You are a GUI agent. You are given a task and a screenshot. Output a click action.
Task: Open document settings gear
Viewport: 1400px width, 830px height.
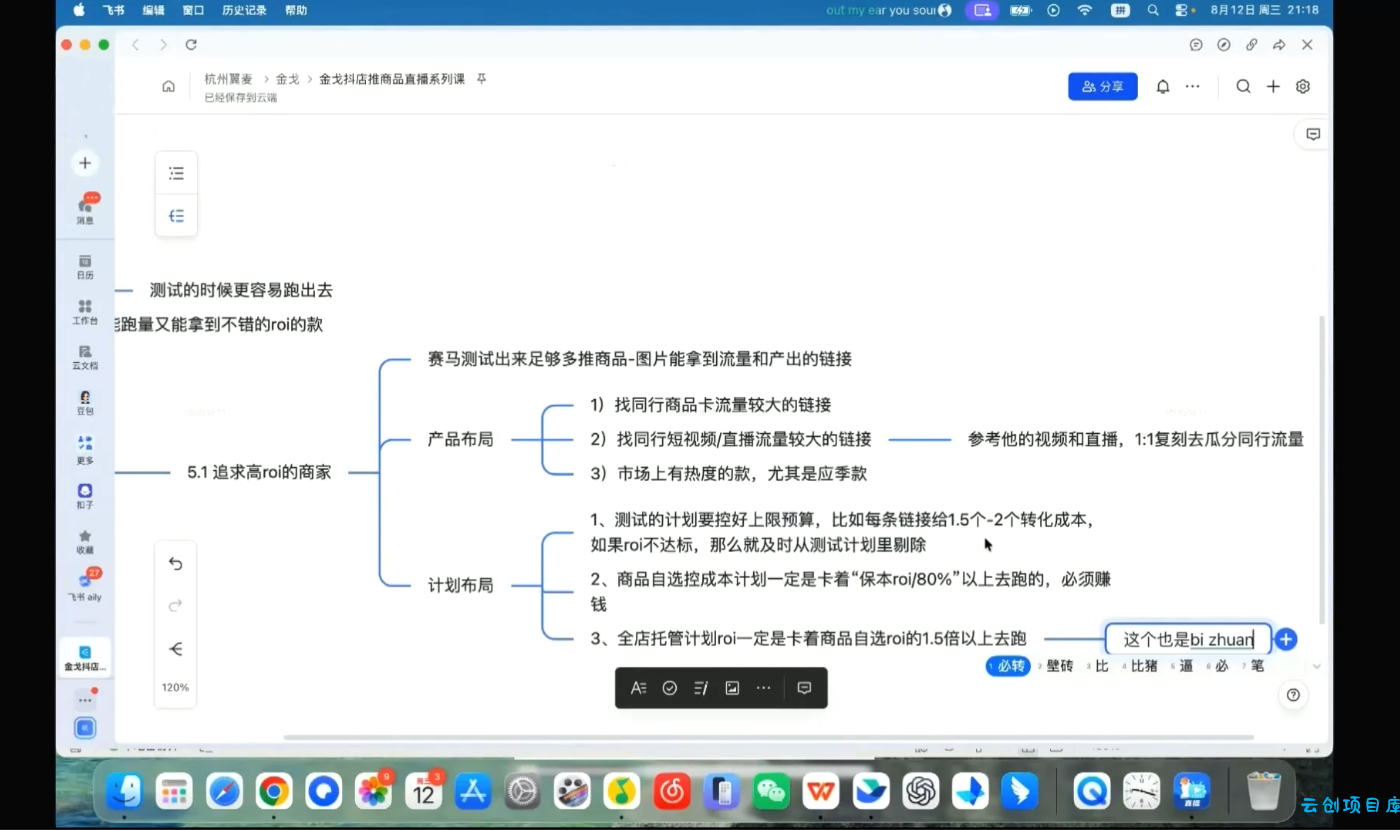tap(1303, 87)
